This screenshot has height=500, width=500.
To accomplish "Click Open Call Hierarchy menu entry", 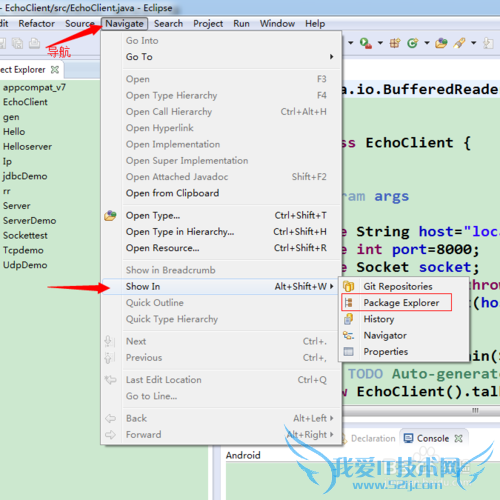I will tap(221, 112).
